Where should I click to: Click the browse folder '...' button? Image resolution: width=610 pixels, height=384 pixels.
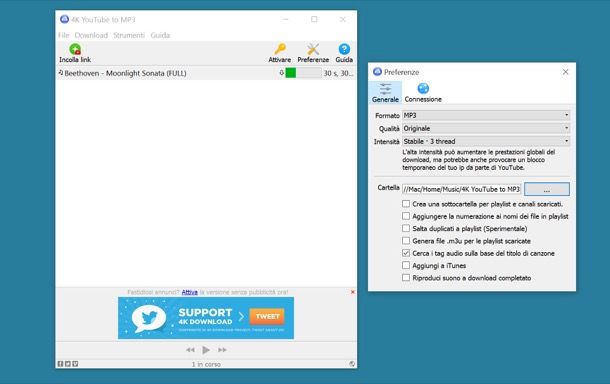[x=547, y=189]
